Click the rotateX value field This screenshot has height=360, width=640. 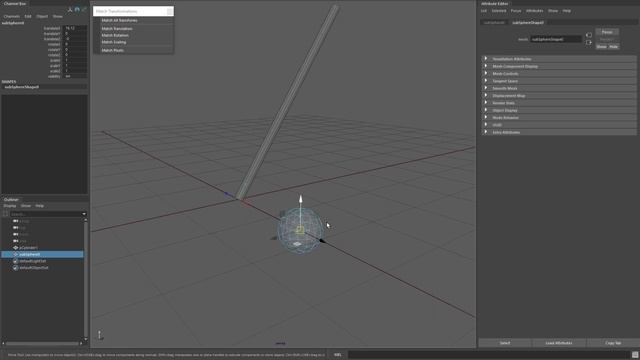pyautogui.click(x=76, y=44)
